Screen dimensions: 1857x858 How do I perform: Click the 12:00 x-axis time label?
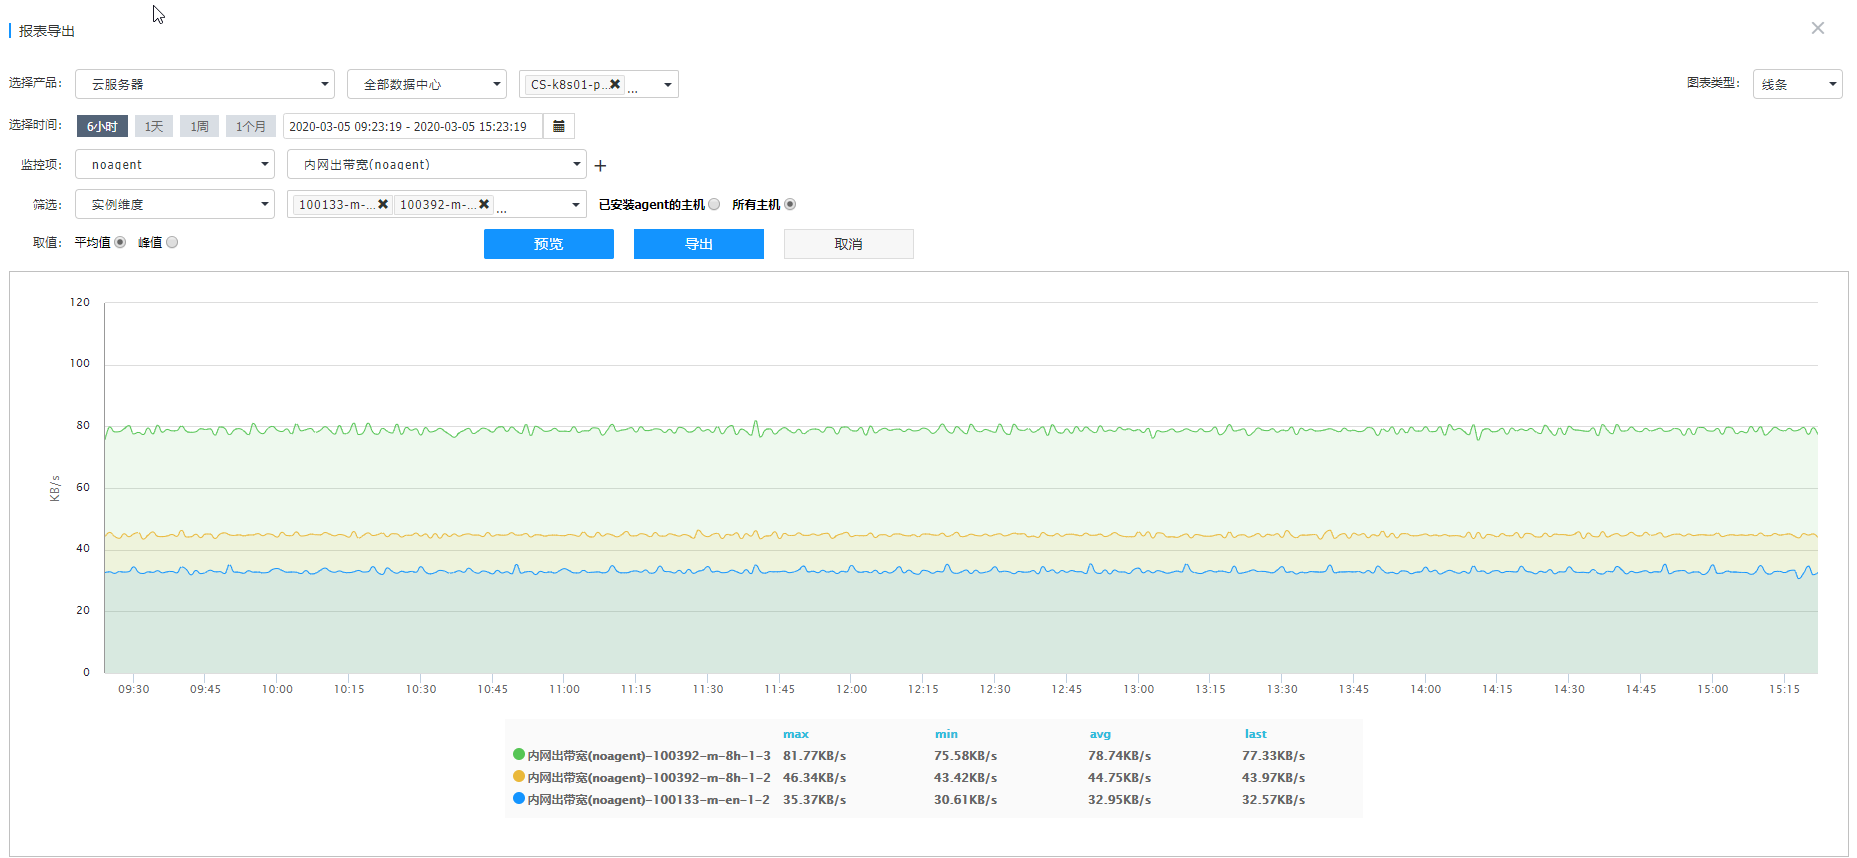[851, 689]
